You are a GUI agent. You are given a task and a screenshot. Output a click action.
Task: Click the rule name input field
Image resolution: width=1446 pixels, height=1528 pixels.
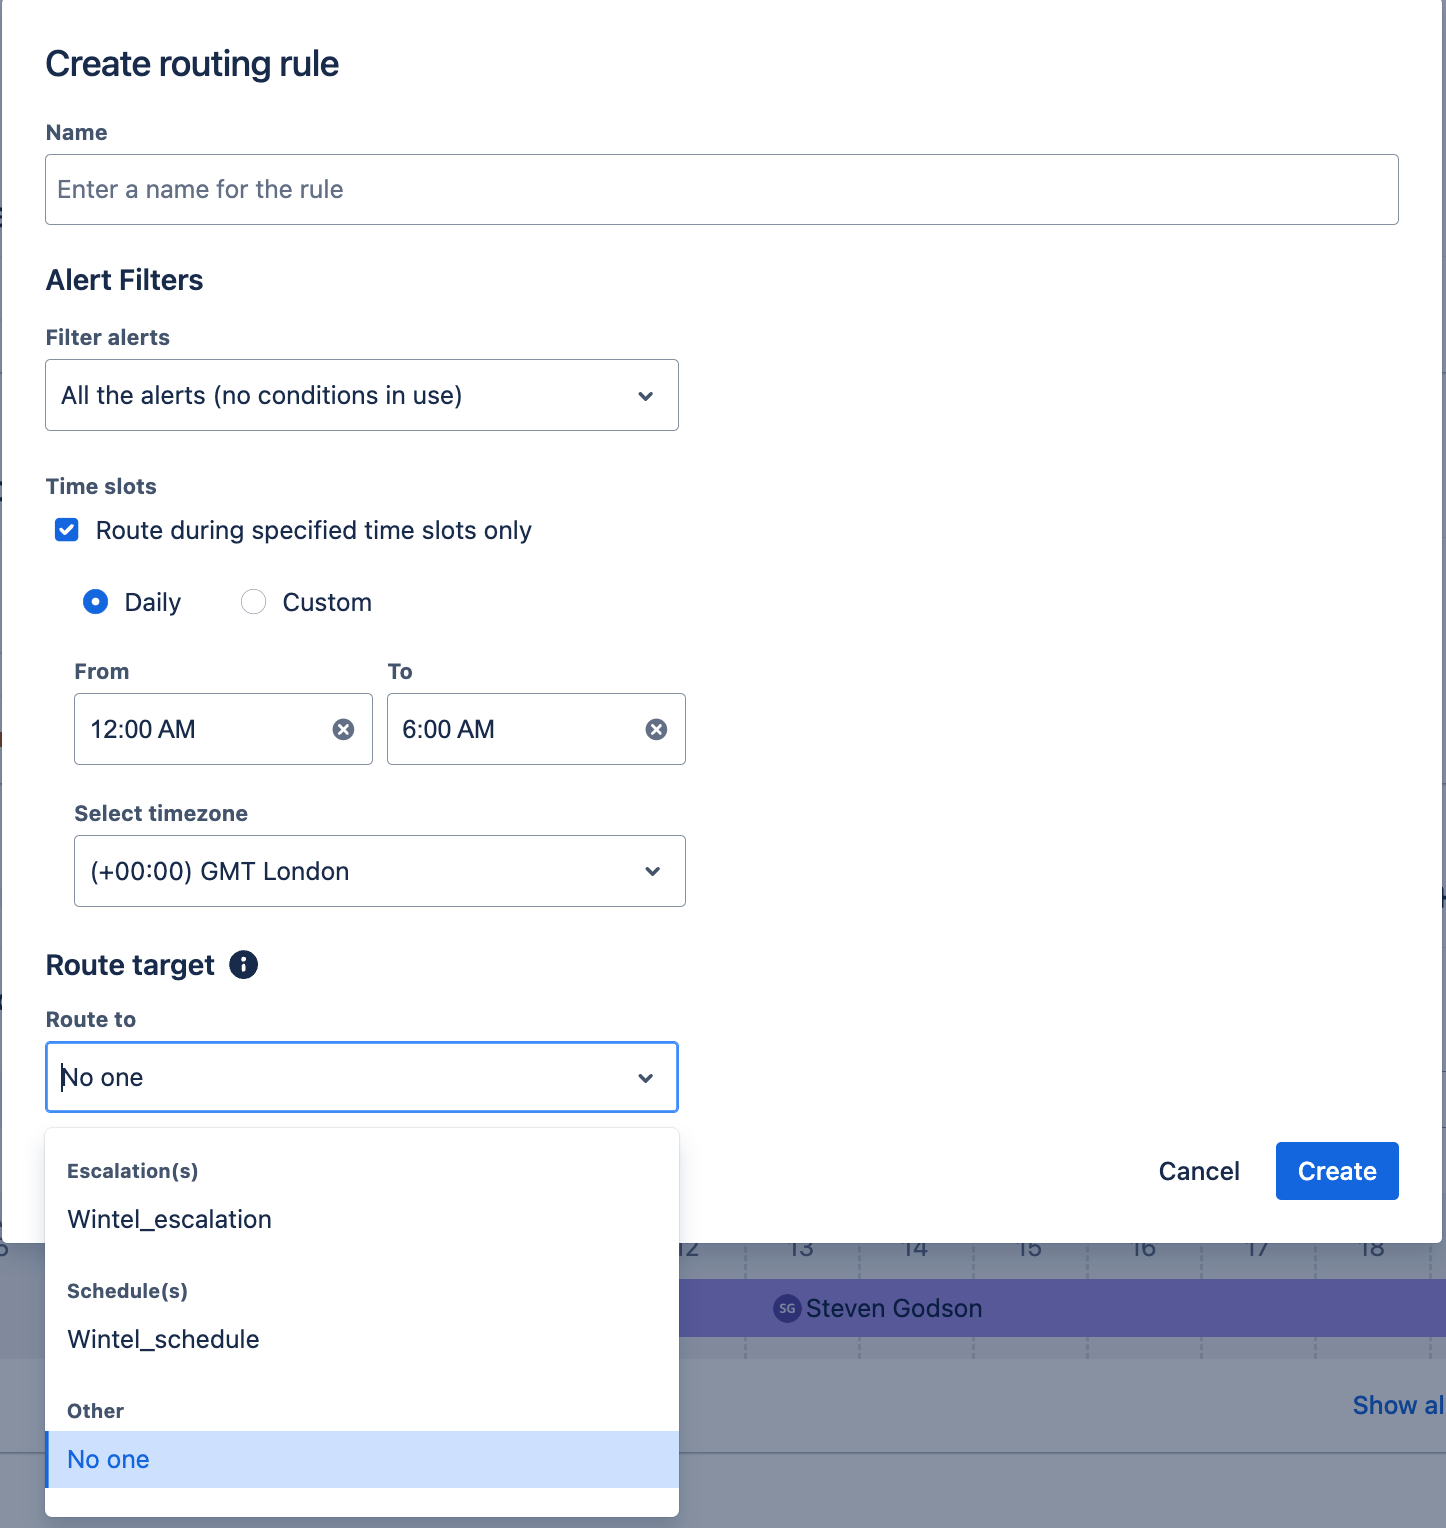pos(720,189)
